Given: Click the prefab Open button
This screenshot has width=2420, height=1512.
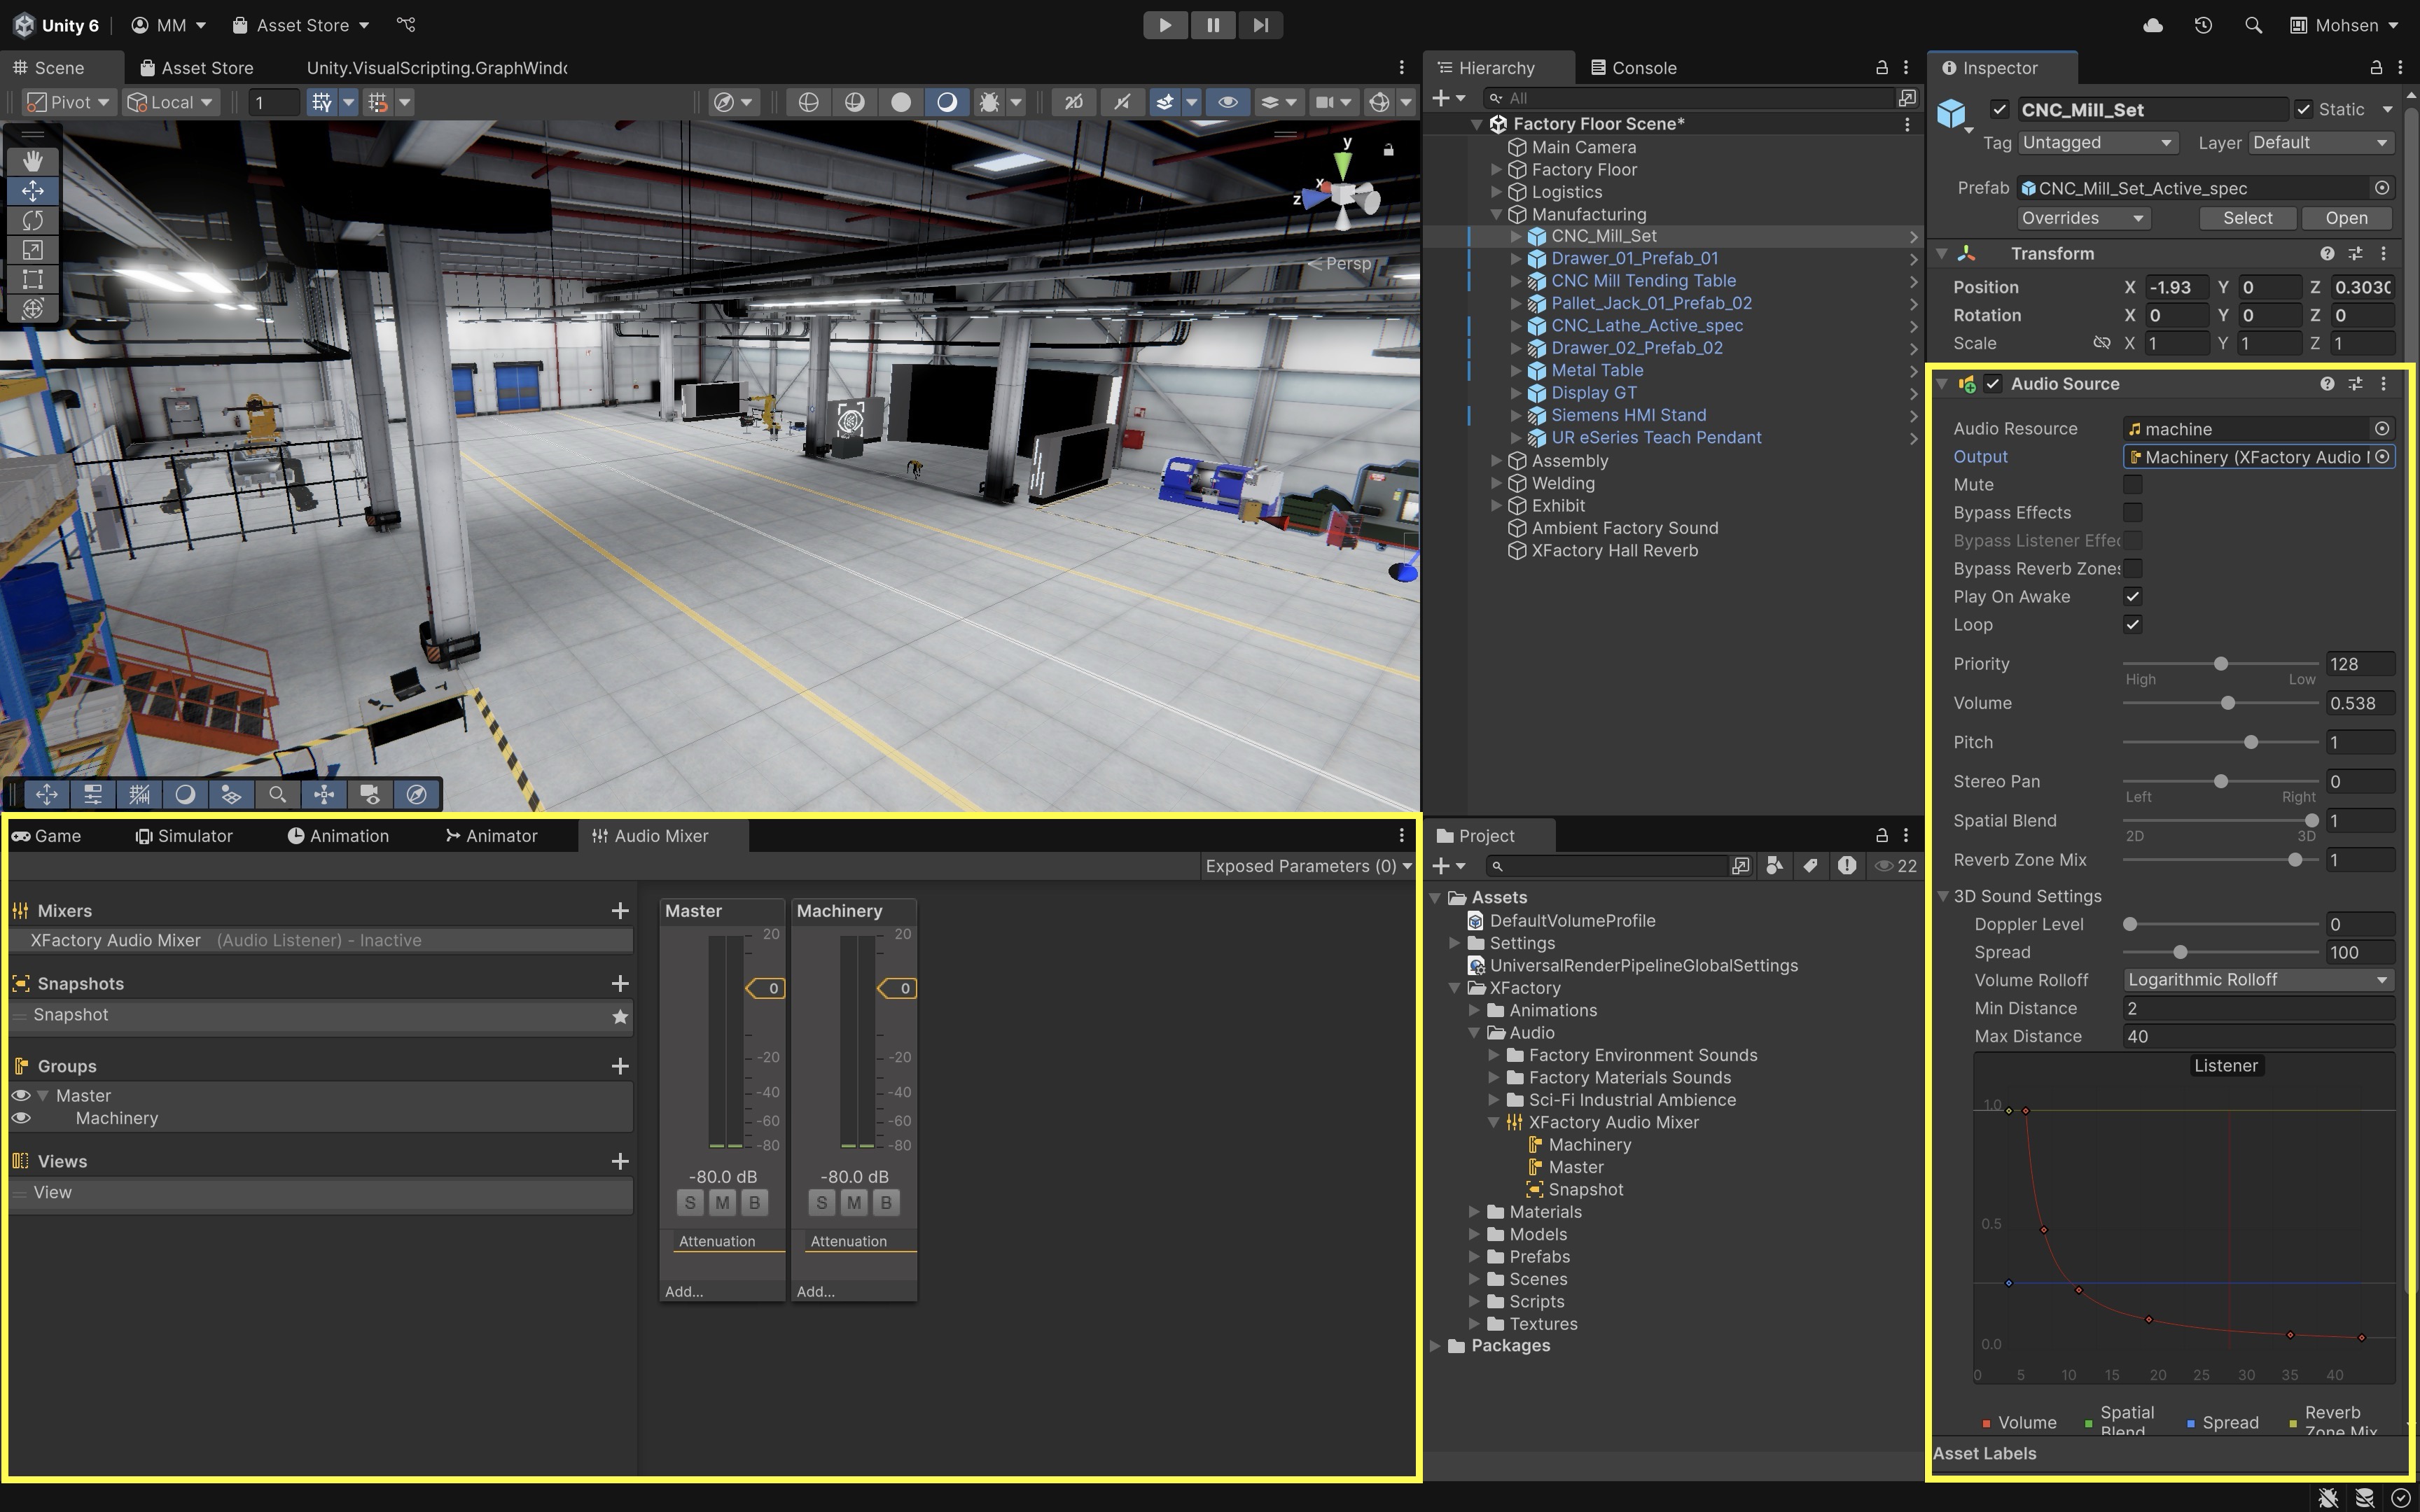Looking at the screenshot, I should click(2345, 218).
